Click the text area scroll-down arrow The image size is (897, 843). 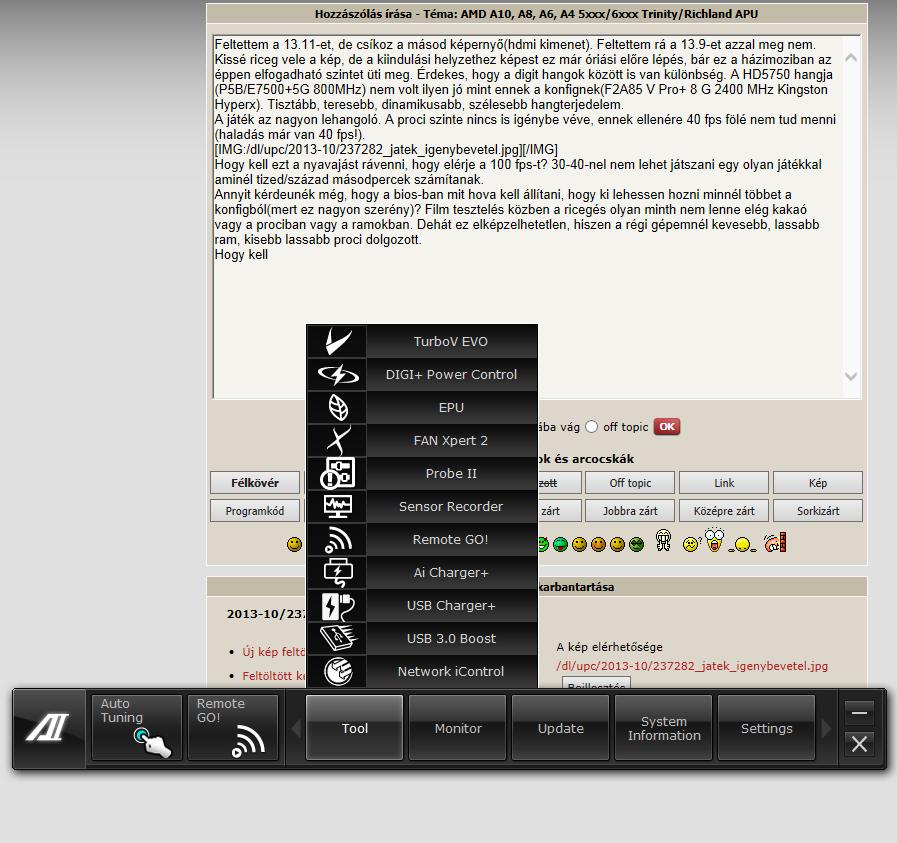click(851, 376)
